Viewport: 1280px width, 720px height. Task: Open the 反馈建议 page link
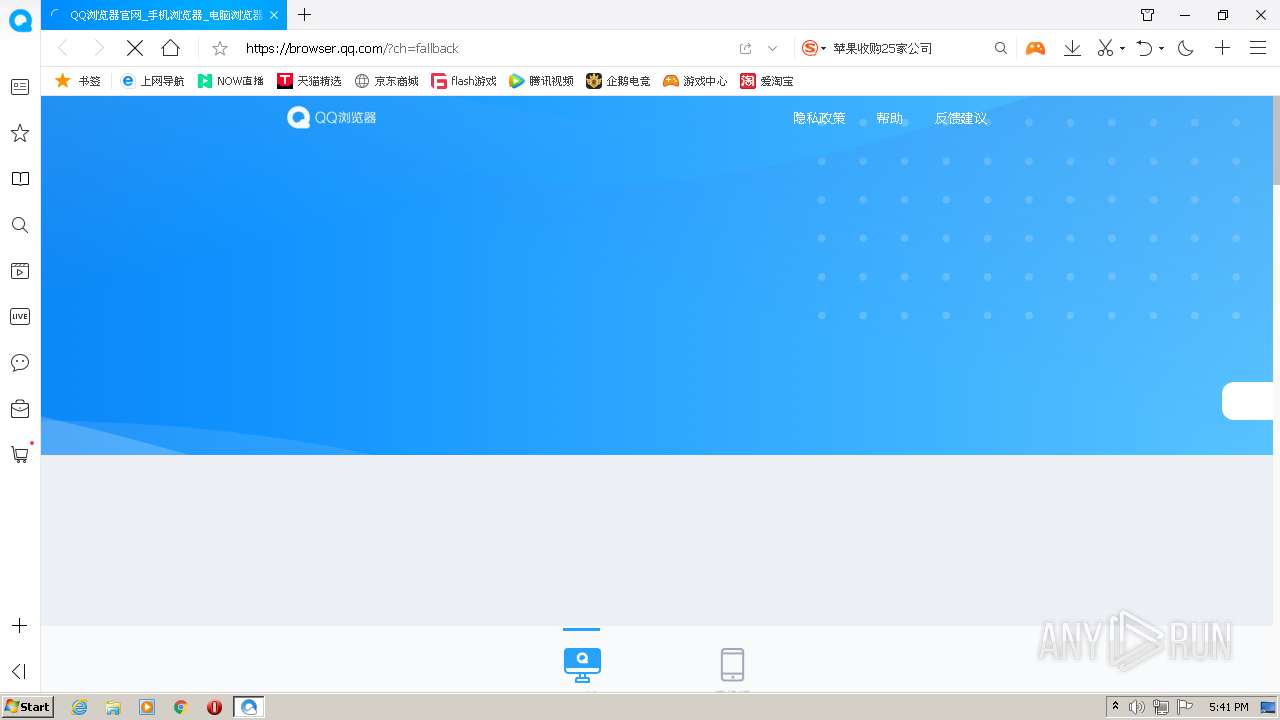pos(961,118)
